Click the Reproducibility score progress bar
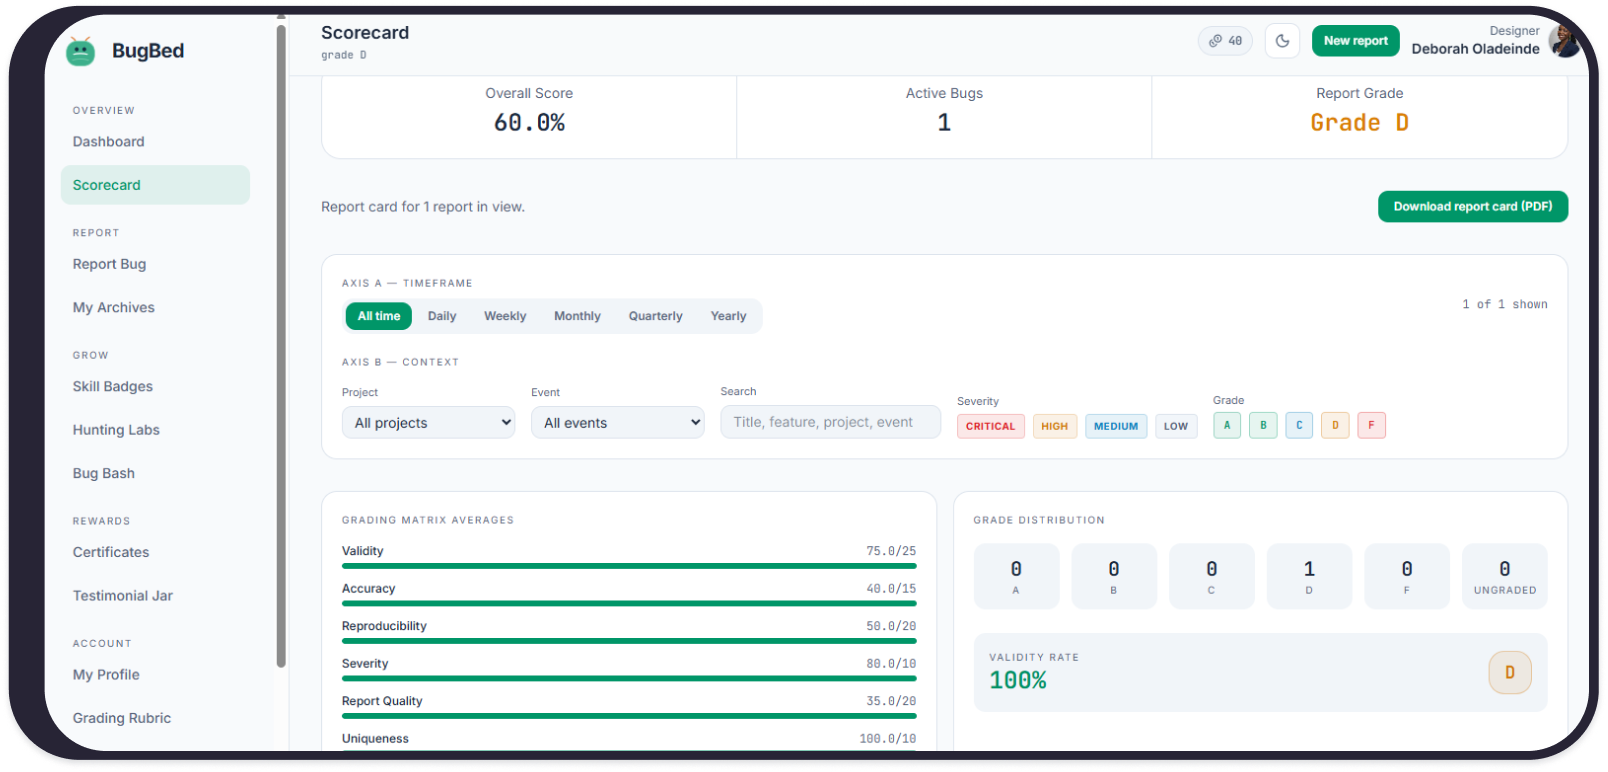 [629, 641]
